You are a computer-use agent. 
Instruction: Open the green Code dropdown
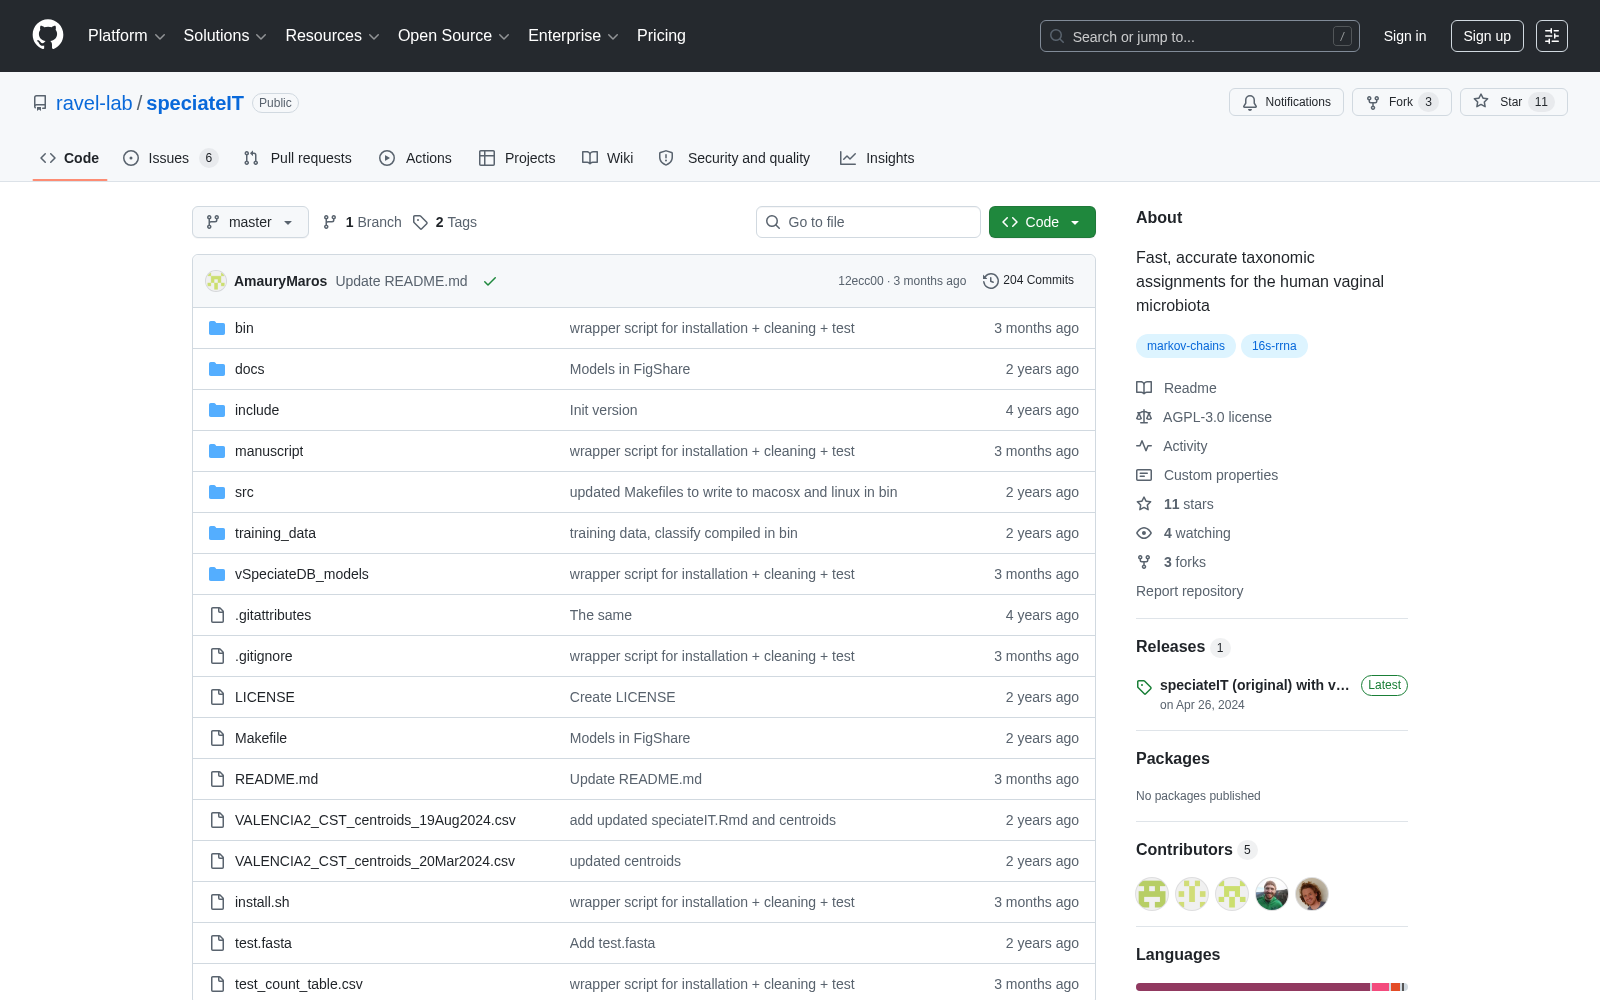pos(1042,222)
